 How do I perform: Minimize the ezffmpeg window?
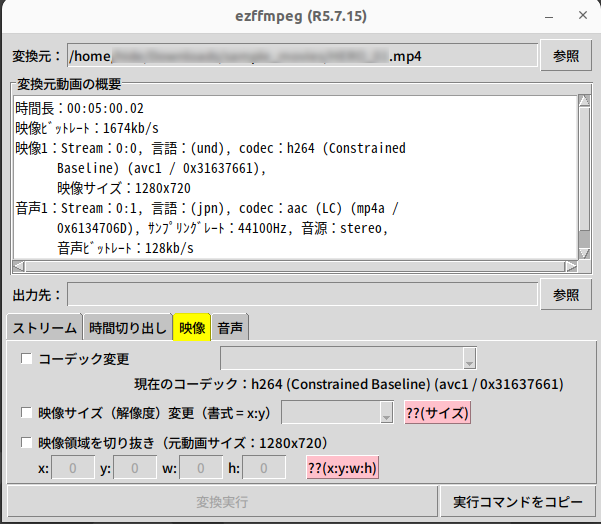[x=546, y=16]
